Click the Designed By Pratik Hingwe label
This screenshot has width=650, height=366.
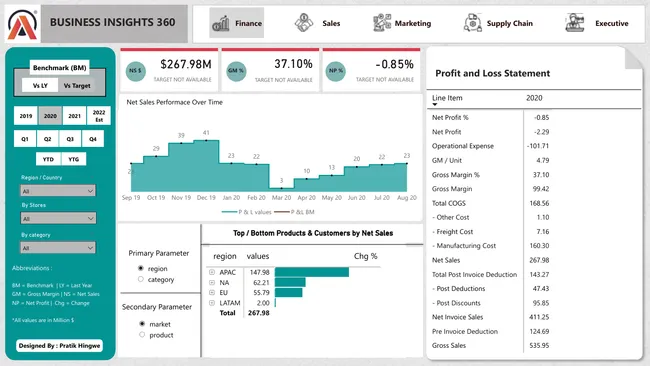[59, 345]
